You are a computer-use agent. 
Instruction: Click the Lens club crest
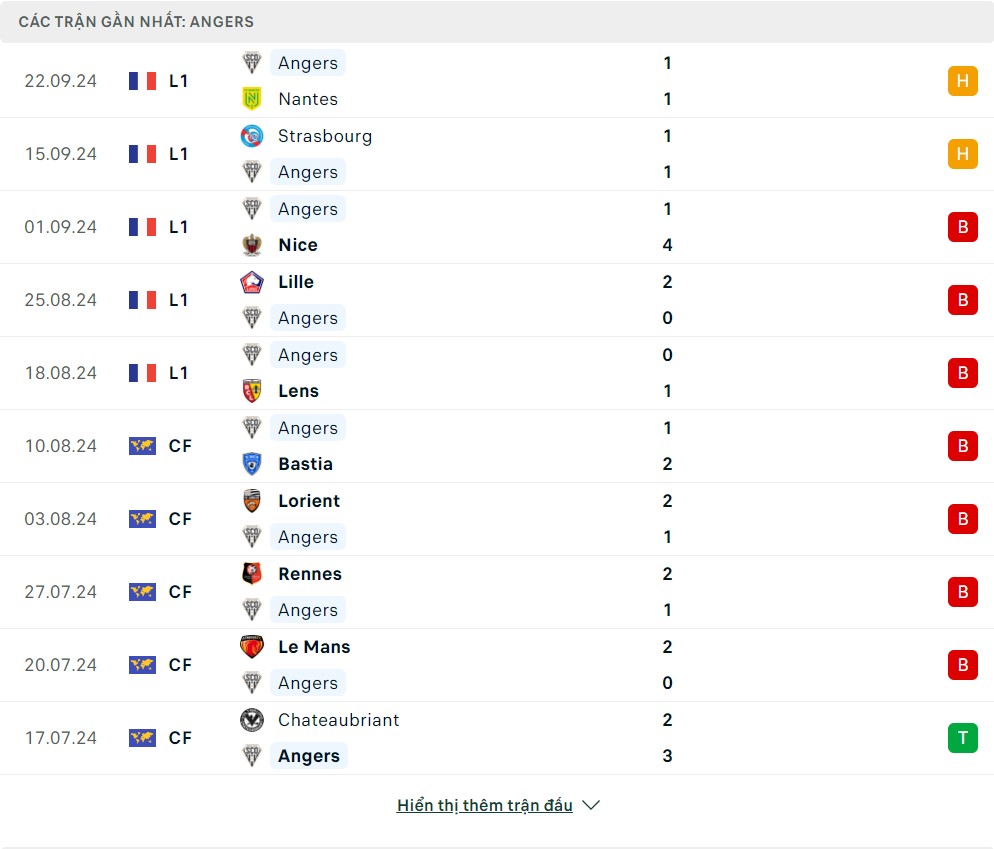(x=252, y=391)
